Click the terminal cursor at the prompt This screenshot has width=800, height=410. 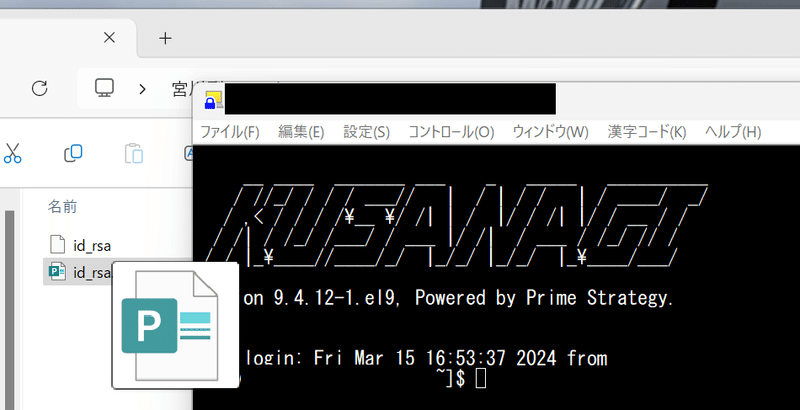click(x=481, y=378)
